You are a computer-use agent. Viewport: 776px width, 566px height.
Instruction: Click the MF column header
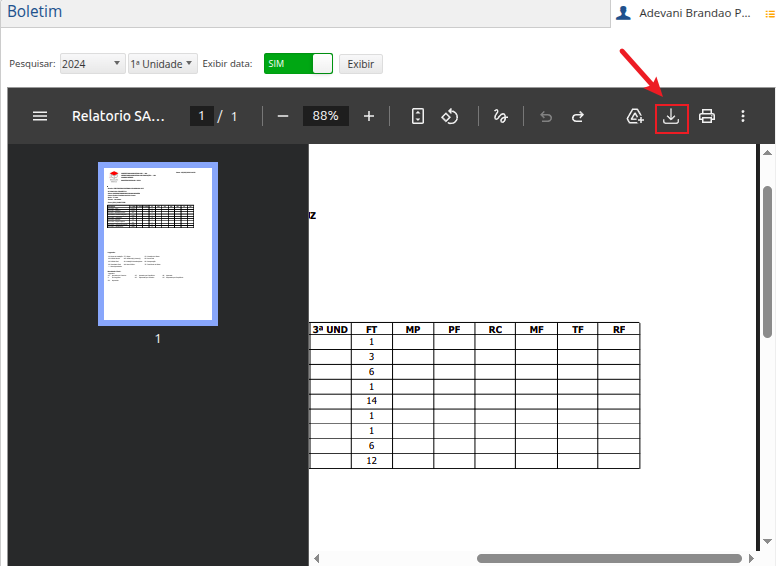[536, 330]
